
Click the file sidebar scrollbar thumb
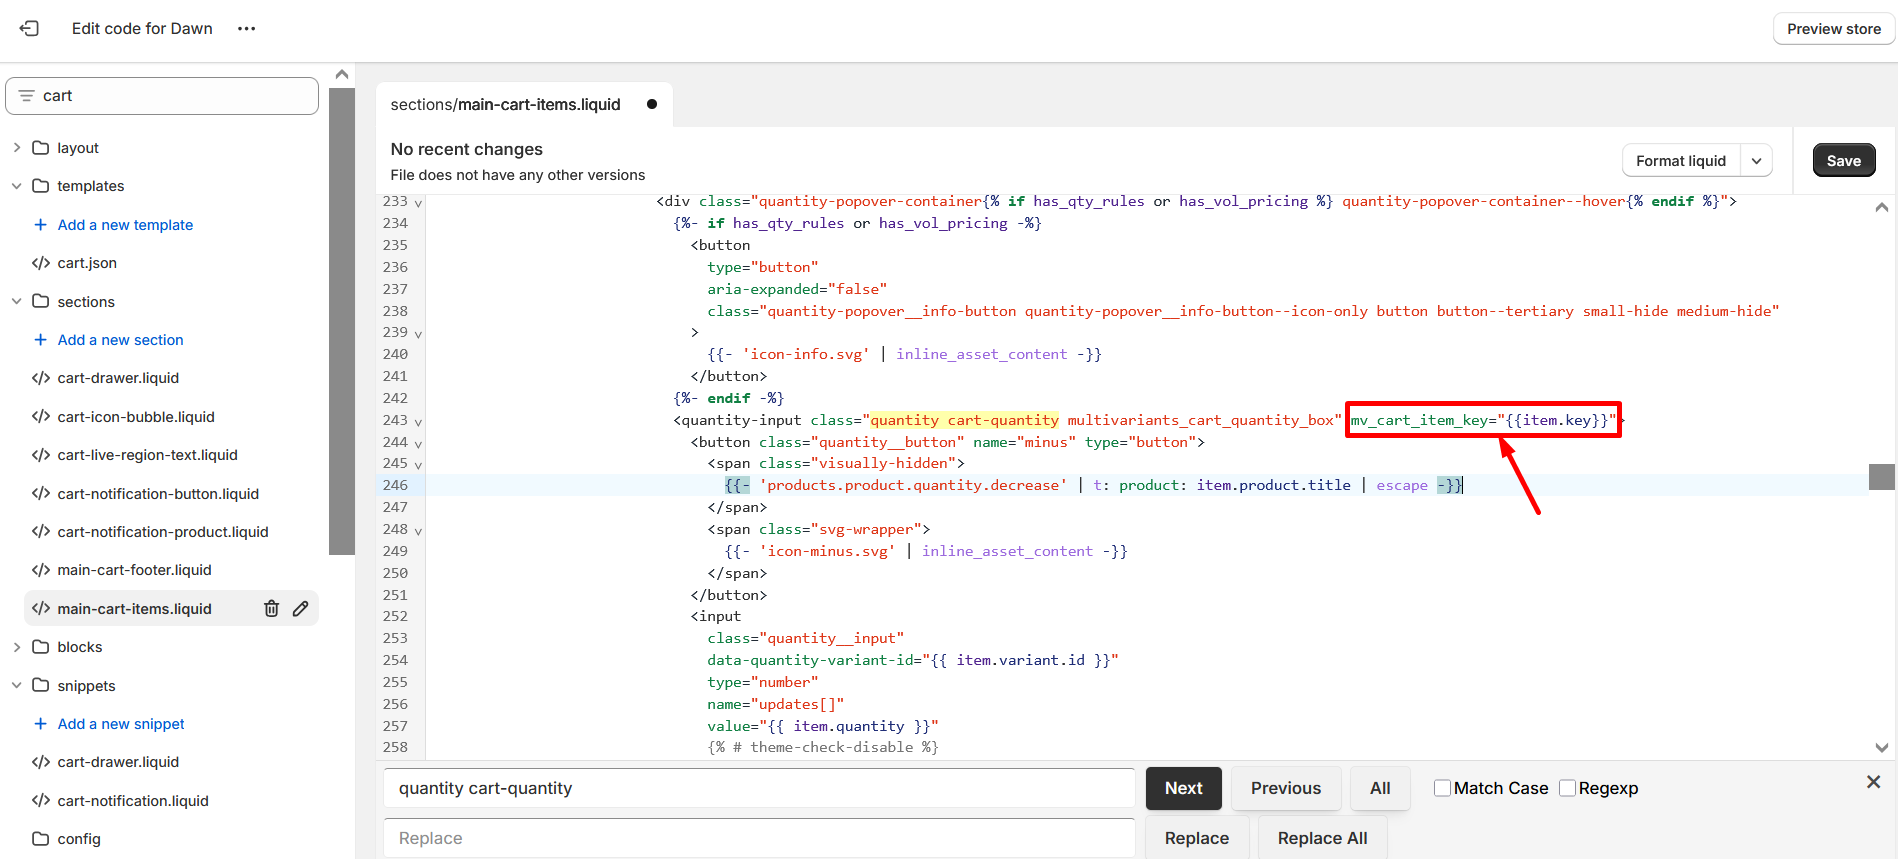tap(342, 320)
